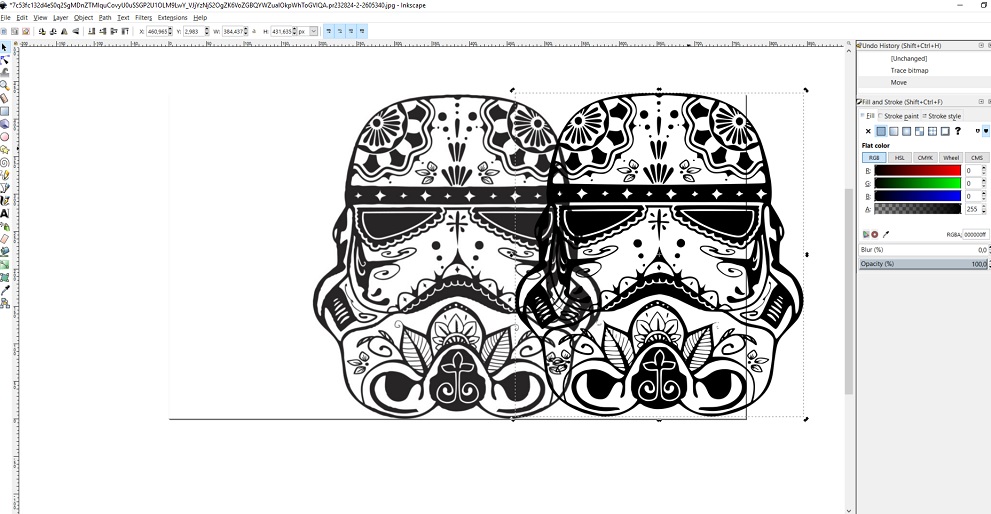Select the 3D Box tool

click(5, 124)
